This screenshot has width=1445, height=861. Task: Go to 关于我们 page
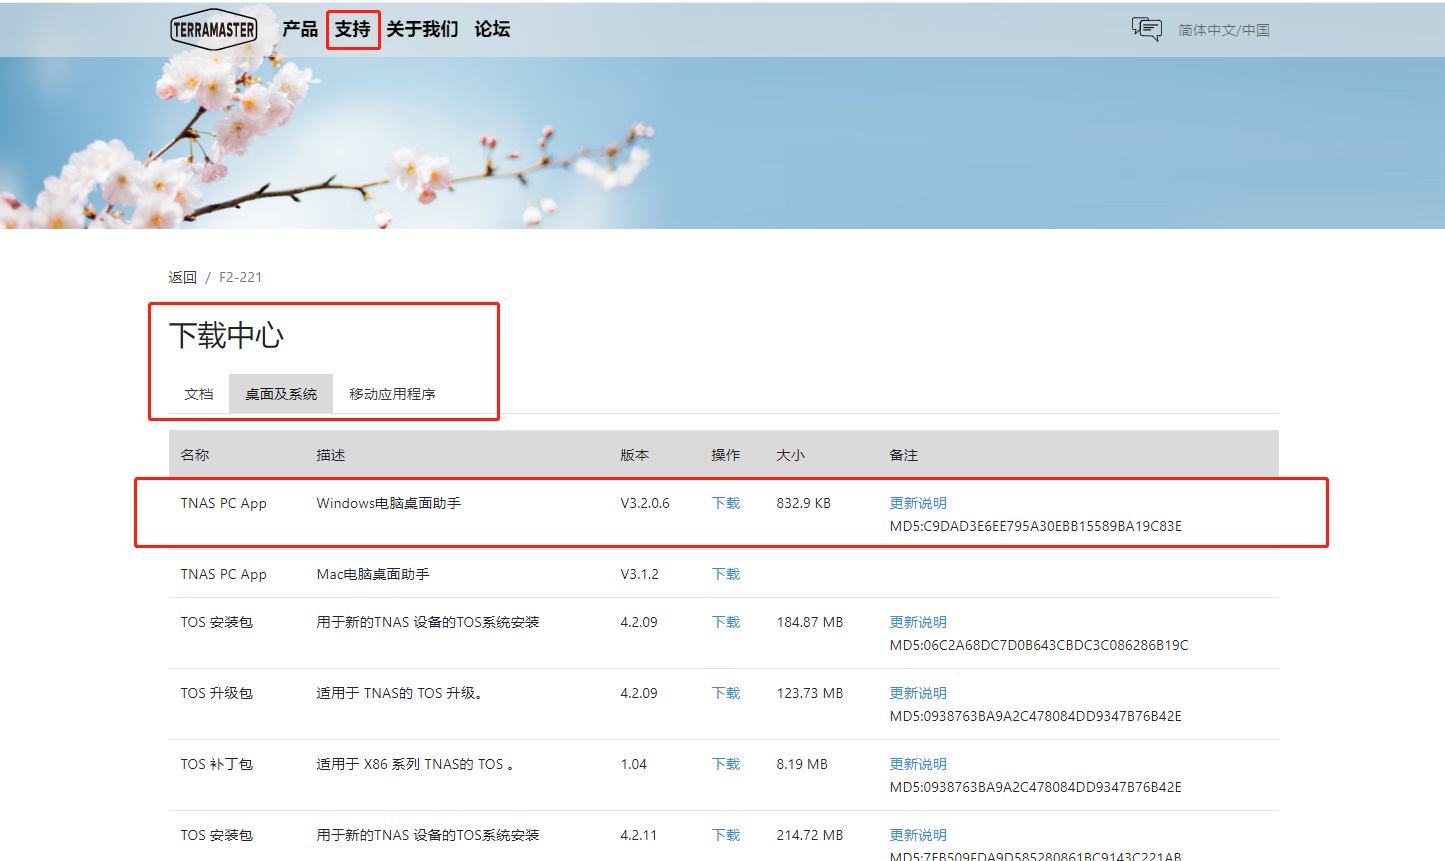pyautogui.click(x=422, y=29)
